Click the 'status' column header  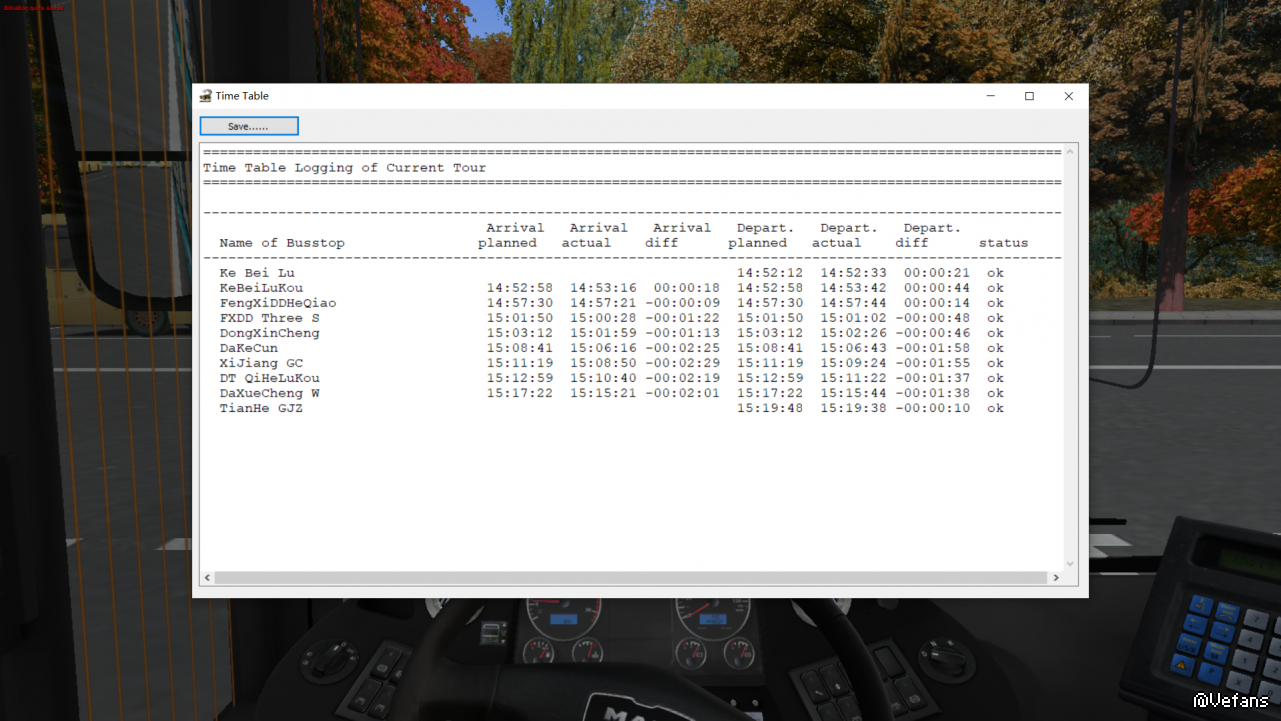coord(1004,243)
